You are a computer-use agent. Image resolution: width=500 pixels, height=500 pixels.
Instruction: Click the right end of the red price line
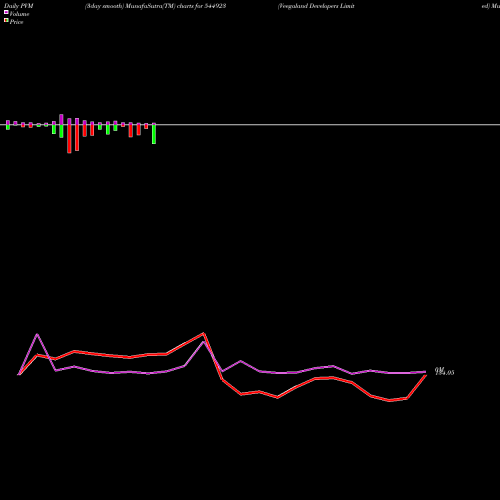(x=426, y=376)
